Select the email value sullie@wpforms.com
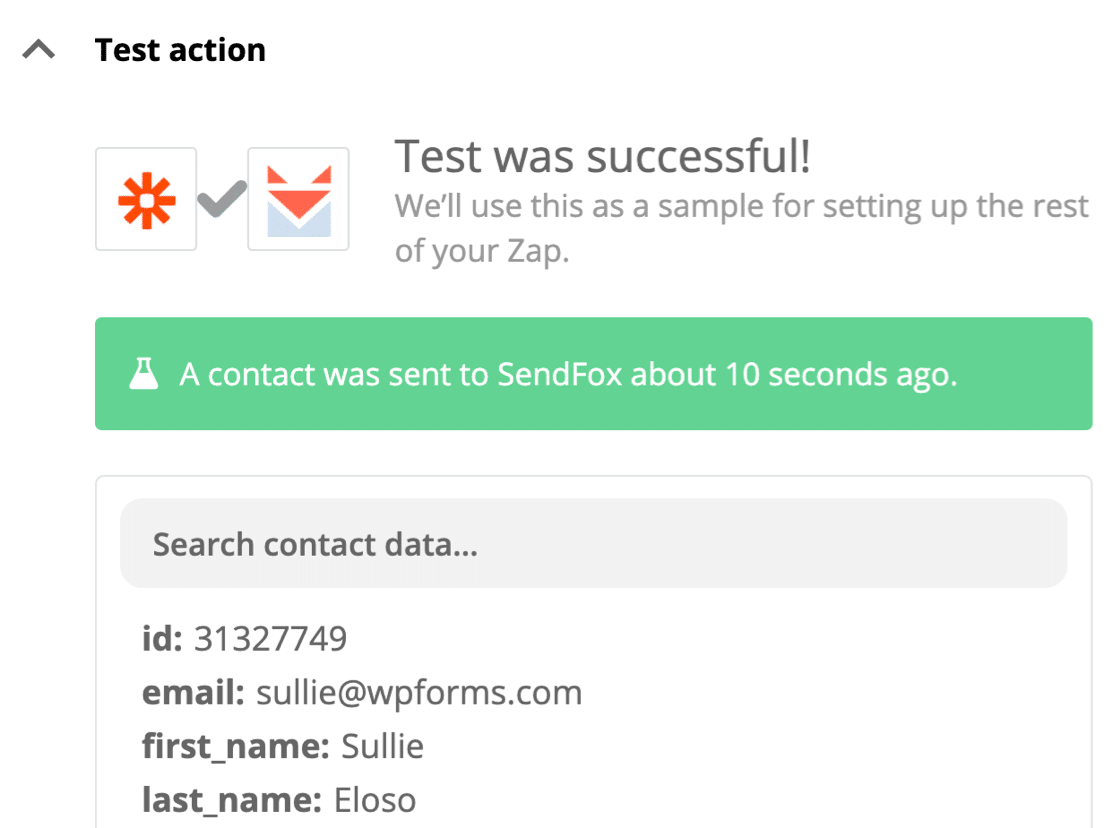 click(419, 692)
